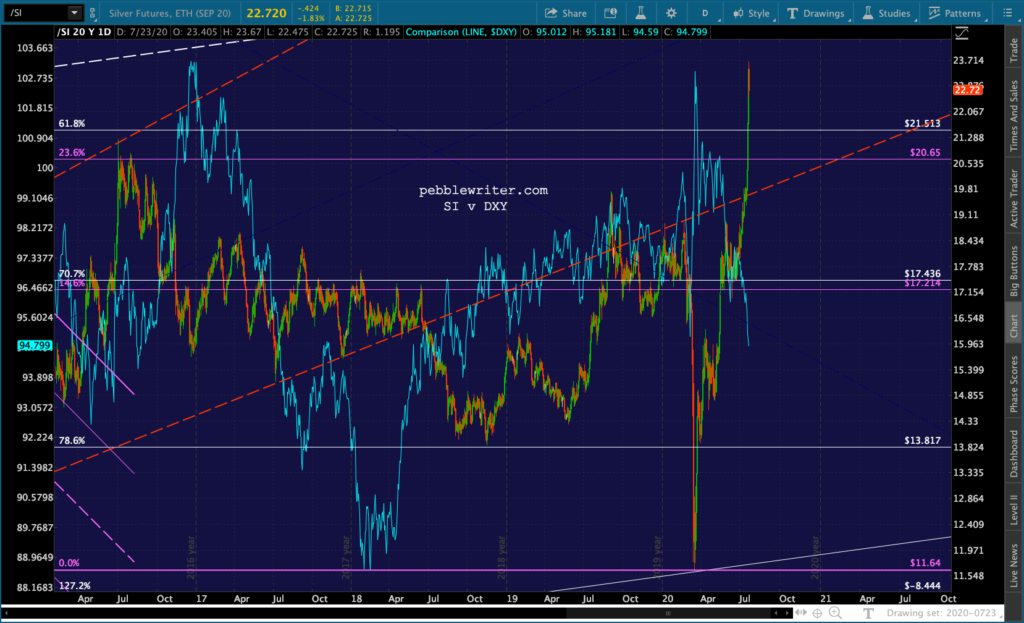The height and width of the screenshot is (623, 1024).
Task: Toggle the horizontal expand arrows icon
Action: coord(801,613)
